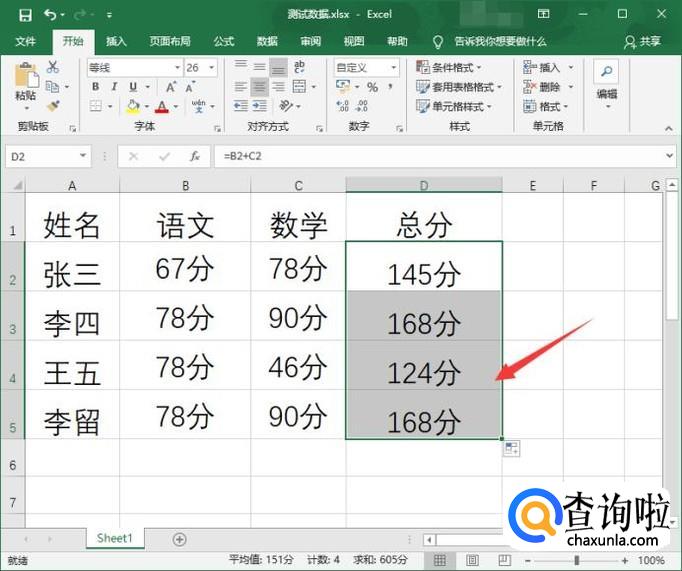Align text to the right
Viewport: 682px width, 571px height.
tap(278, 87)
